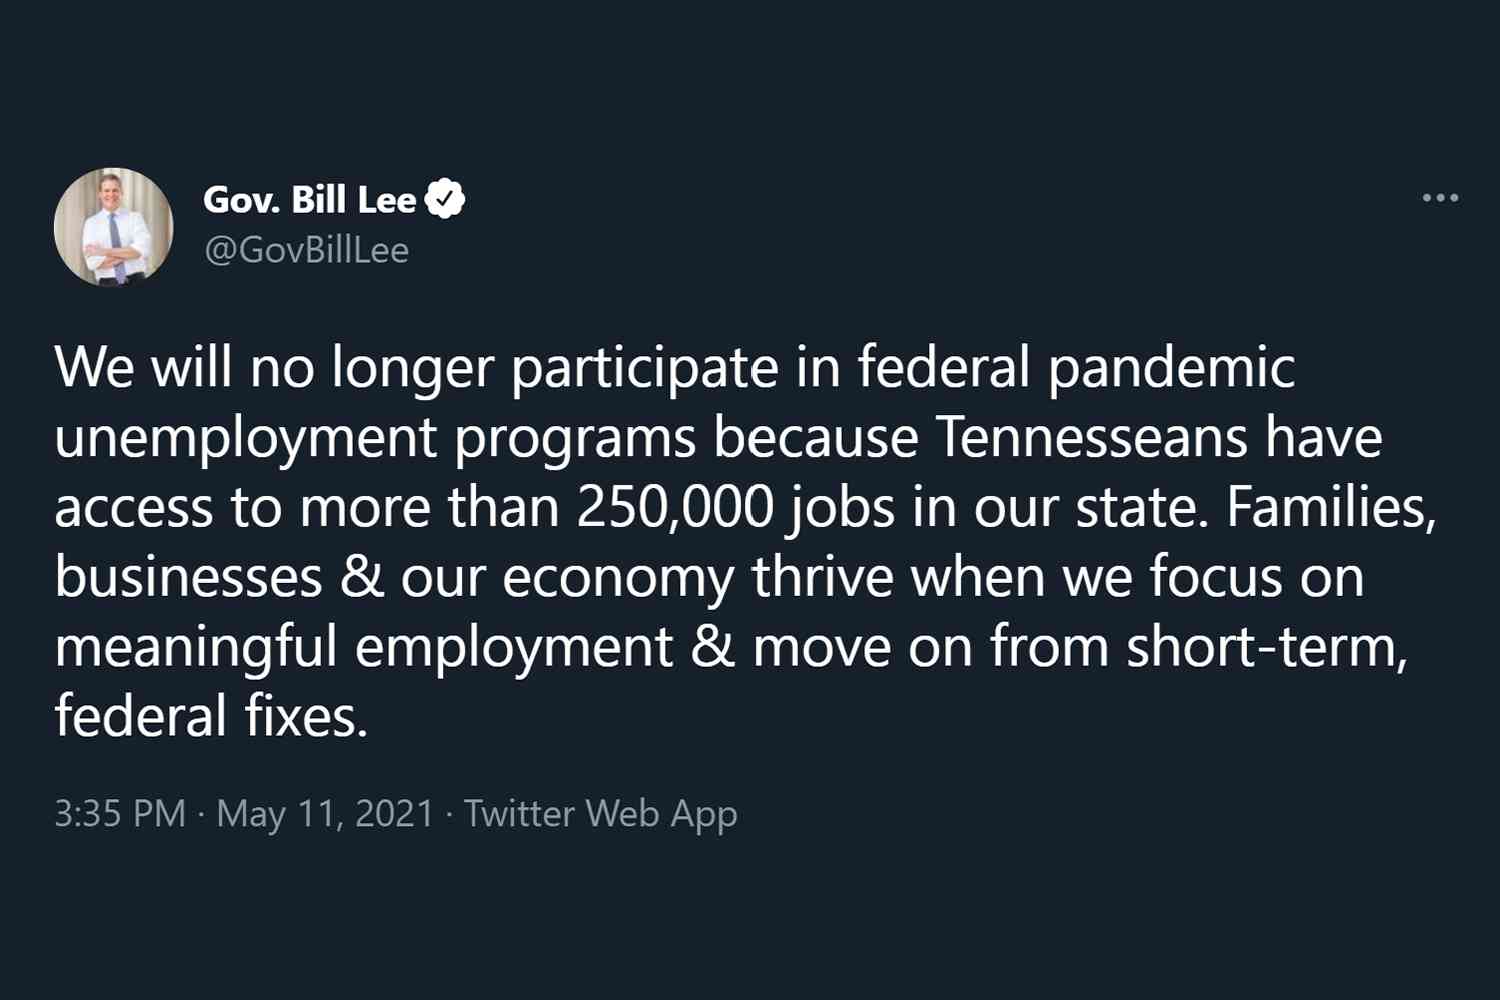Open the three-dot more options menu

point(1440,198)
